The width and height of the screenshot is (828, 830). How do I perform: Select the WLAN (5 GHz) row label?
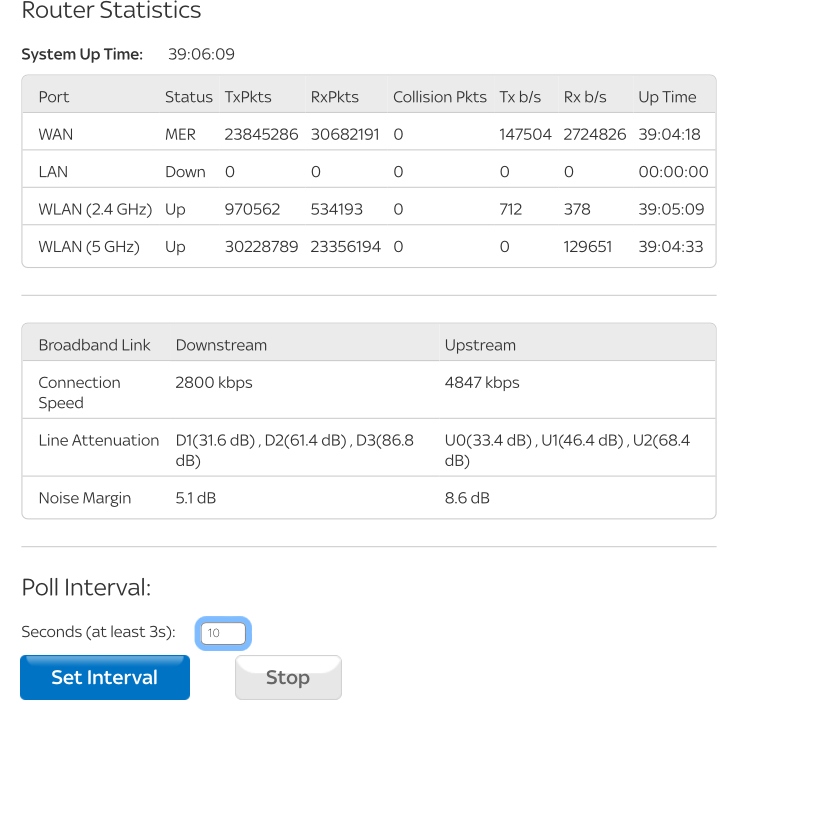pyautogui.click(x=89, y=247)
